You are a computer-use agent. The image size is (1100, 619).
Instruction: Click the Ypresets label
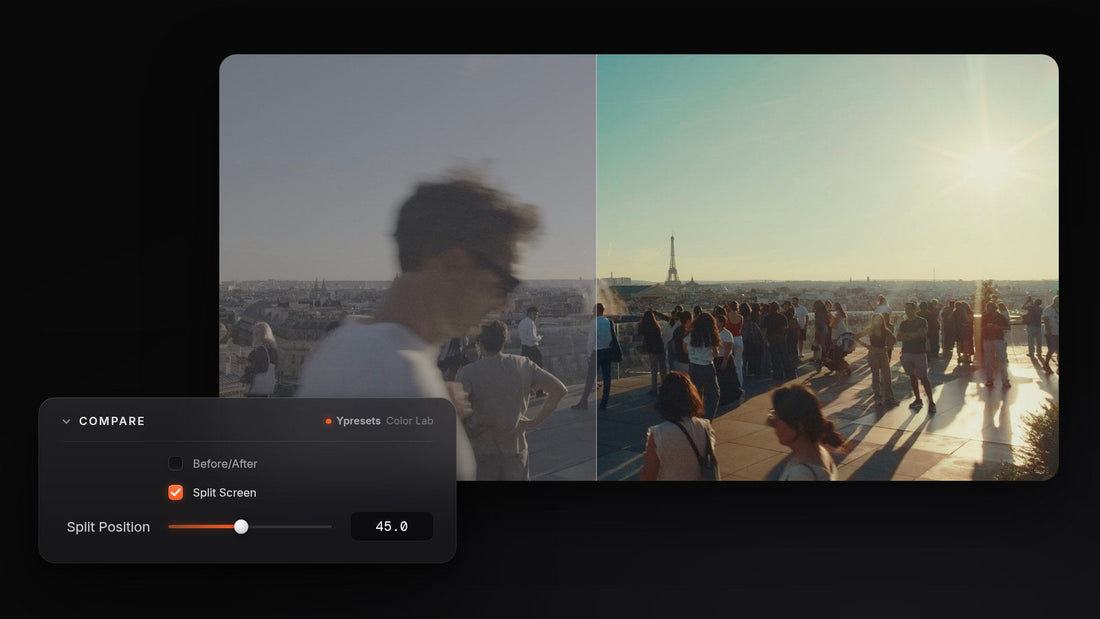pyautogui.click(x=358, y=421)
